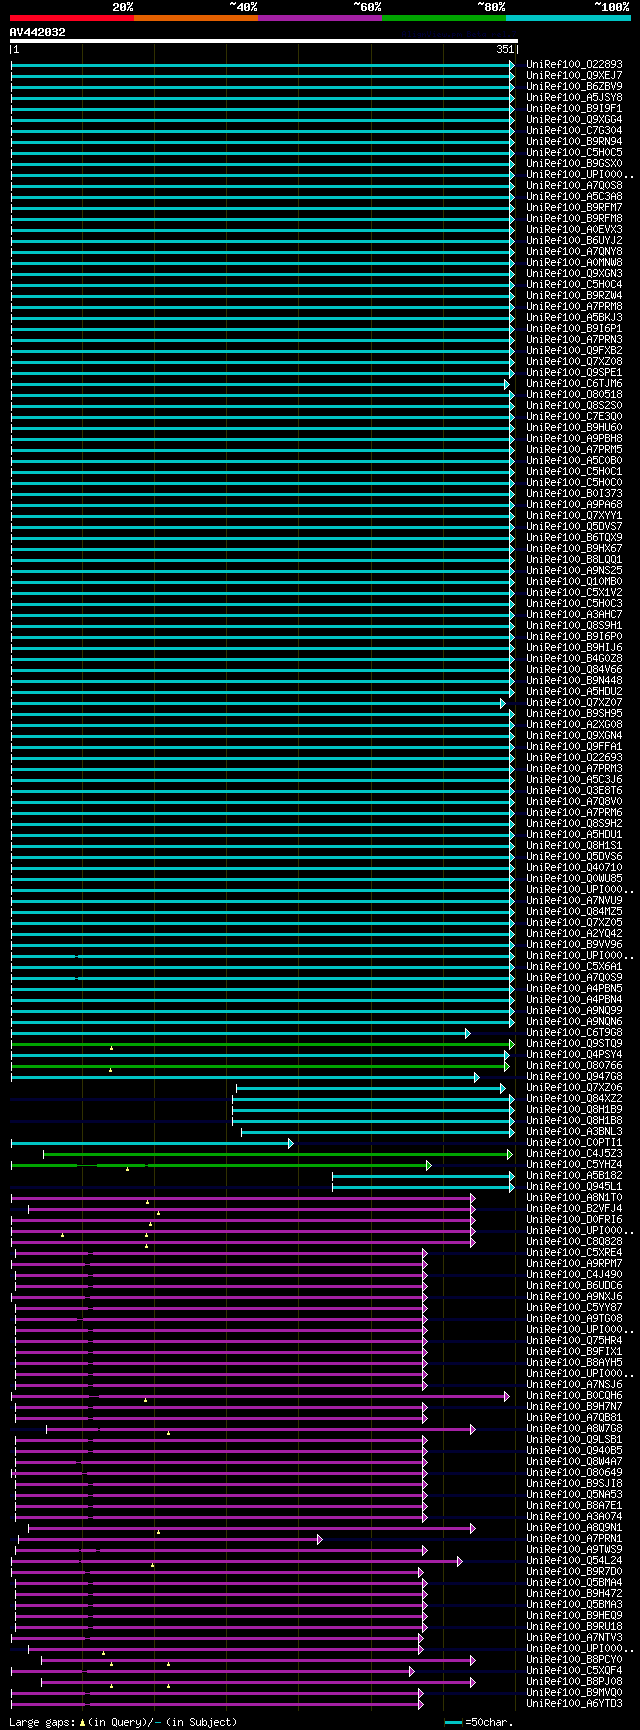Image resolution: width=640 pixels, height=1730 pixels.
Task: Open hit UniRef100_A7NTV3
Action: (x=574, y=1638)
